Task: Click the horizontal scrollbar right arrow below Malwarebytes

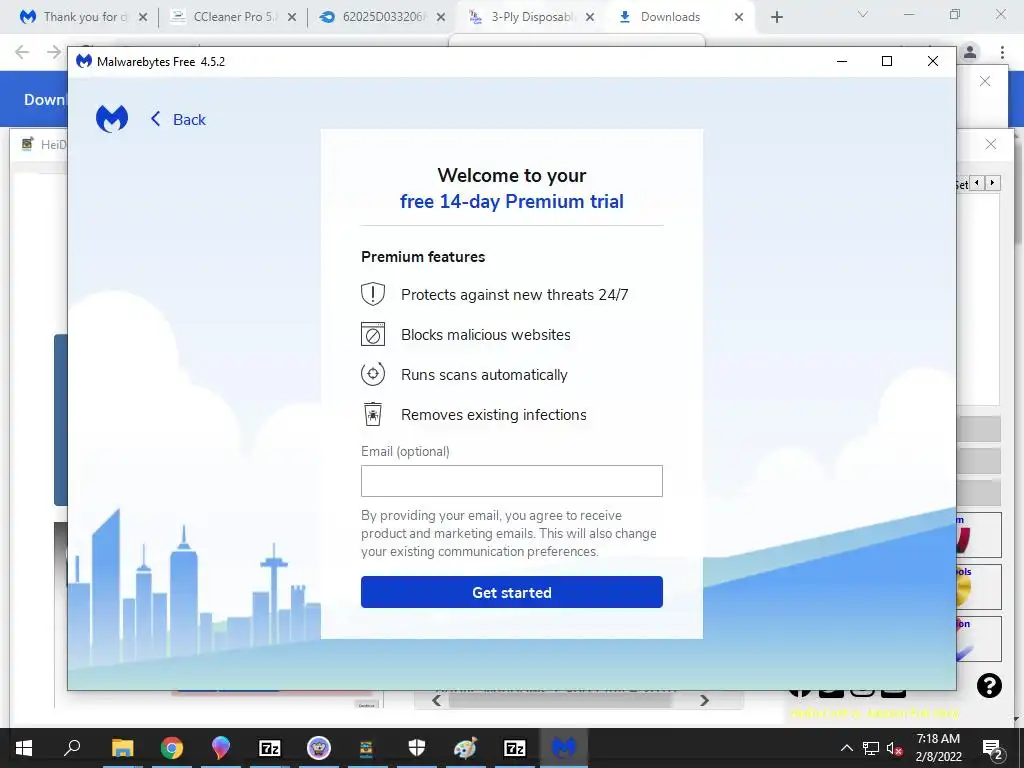Action: (x=704, y=701)
